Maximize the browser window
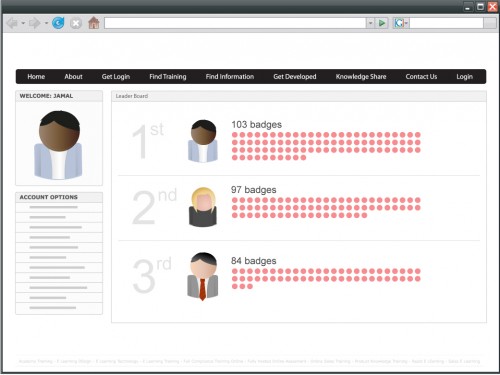 [x=480, y=7]
